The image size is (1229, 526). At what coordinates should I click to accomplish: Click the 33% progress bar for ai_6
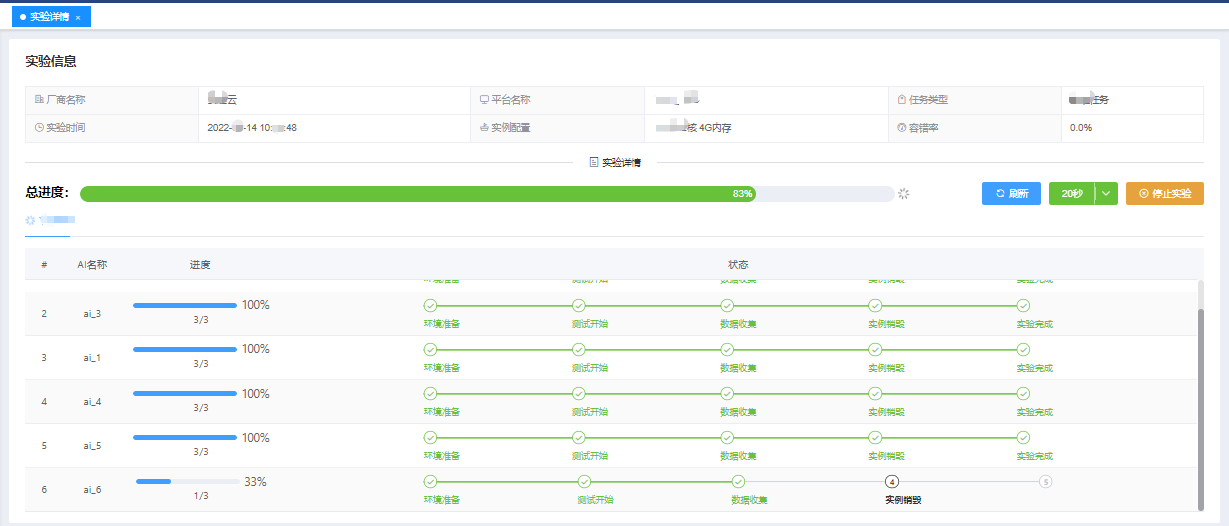coord(187,482)
